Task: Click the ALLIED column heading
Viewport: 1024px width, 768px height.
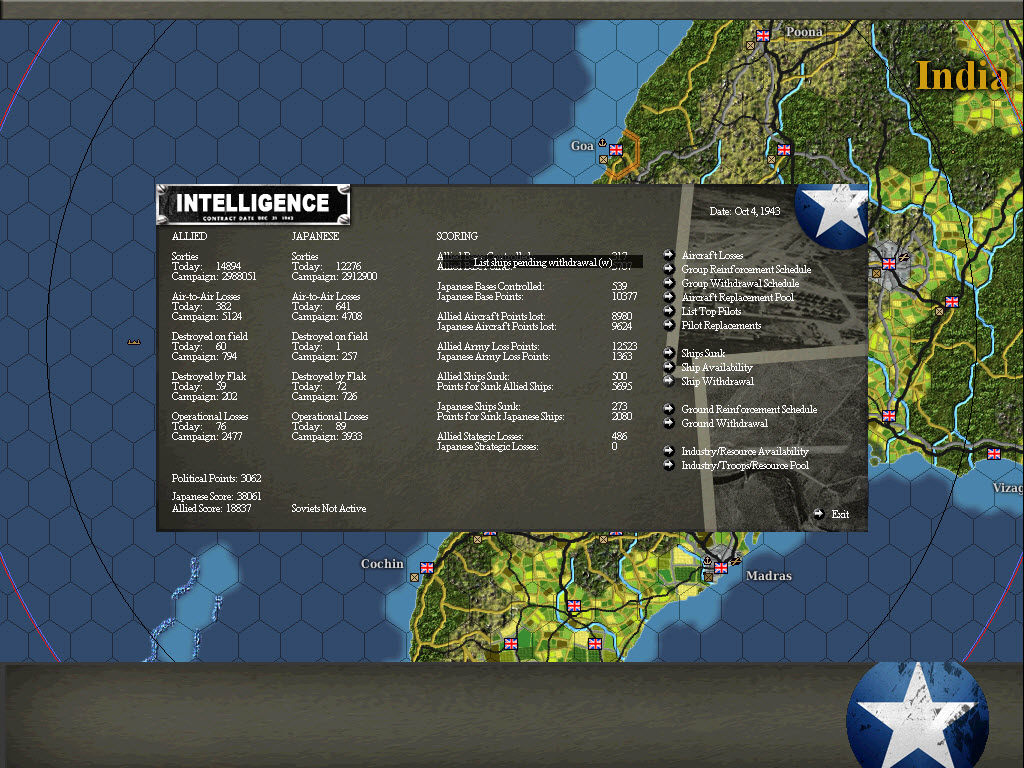Action: (x=189, y=236)
